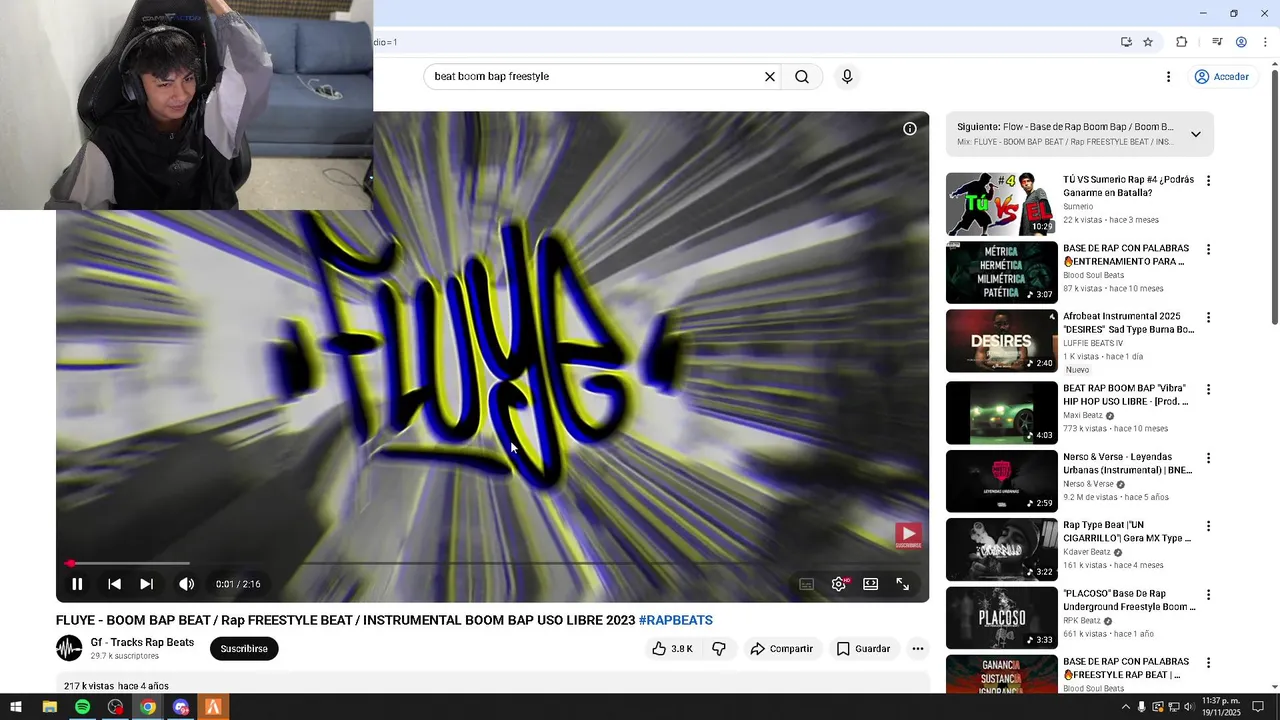This screenshot has width=1280, height=720.
Task: Open the Windows Start menu
Action: 16,707
